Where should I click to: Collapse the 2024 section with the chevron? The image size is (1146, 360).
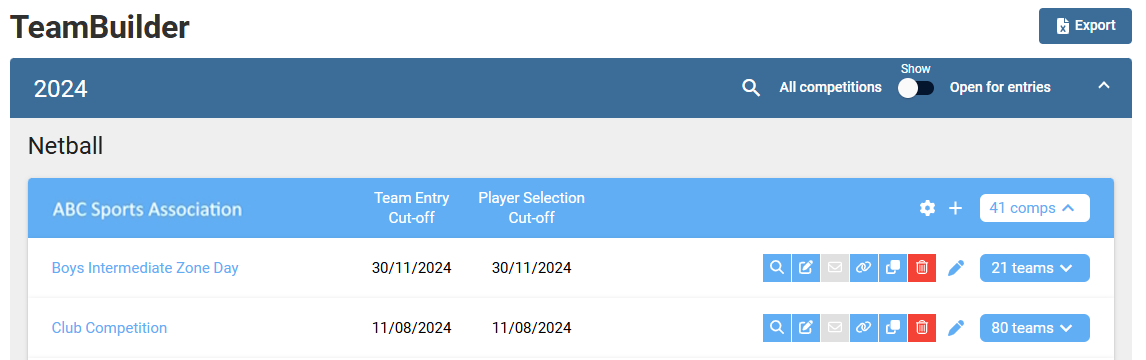(1104, 86)
